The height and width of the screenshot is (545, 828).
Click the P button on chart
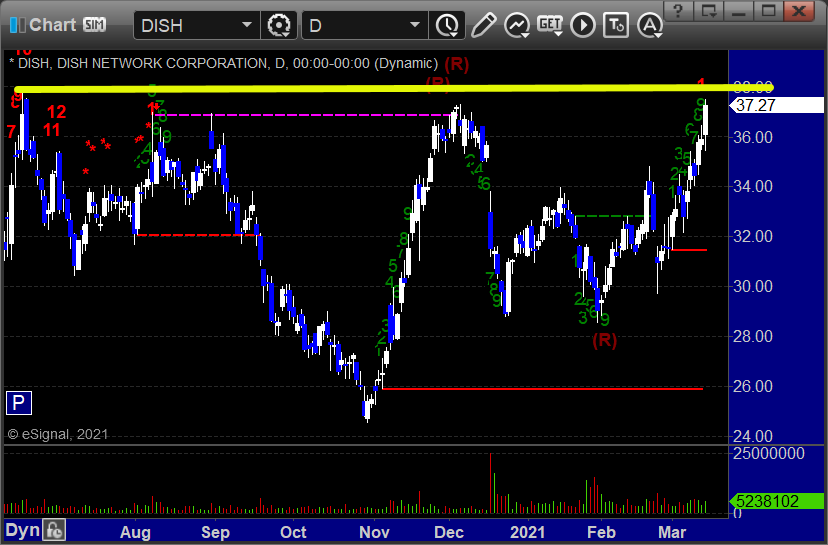click(18, 403)
